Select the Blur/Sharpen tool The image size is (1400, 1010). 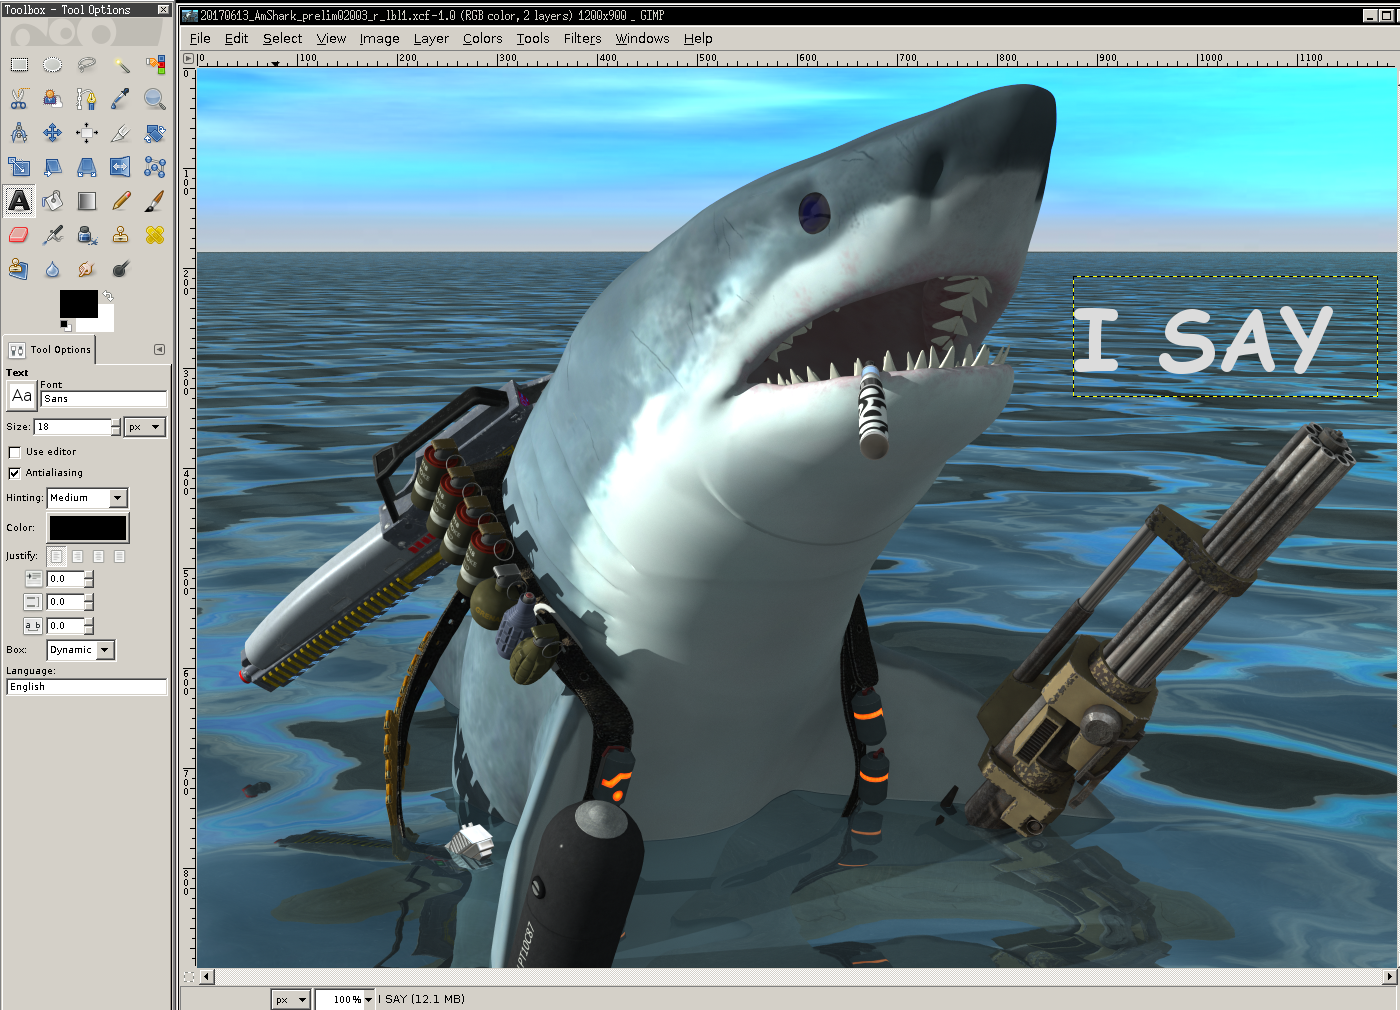53,269
